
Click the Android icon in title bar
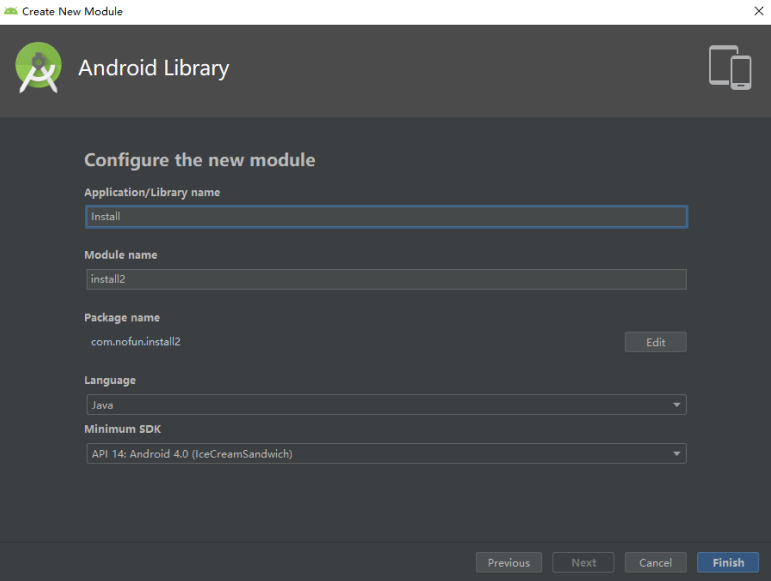(10, 11)
